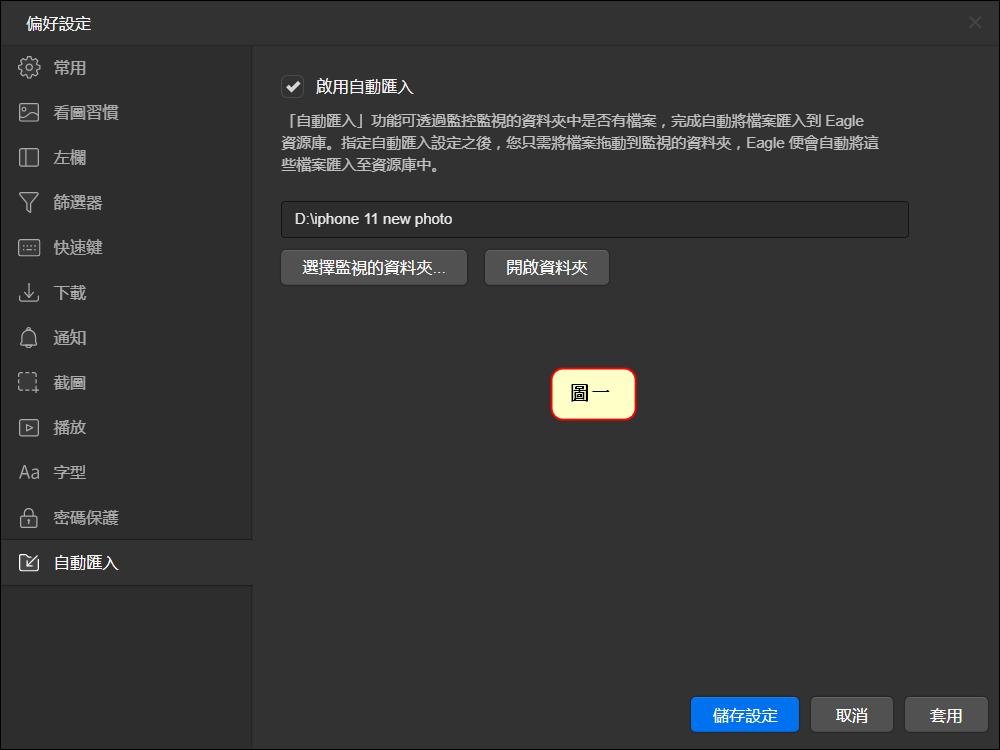Disable the 啟用自動匯入 checkbox
The height and width of the screenshot is (750, 1000).
pyautogui.click(x=292, y=86)
